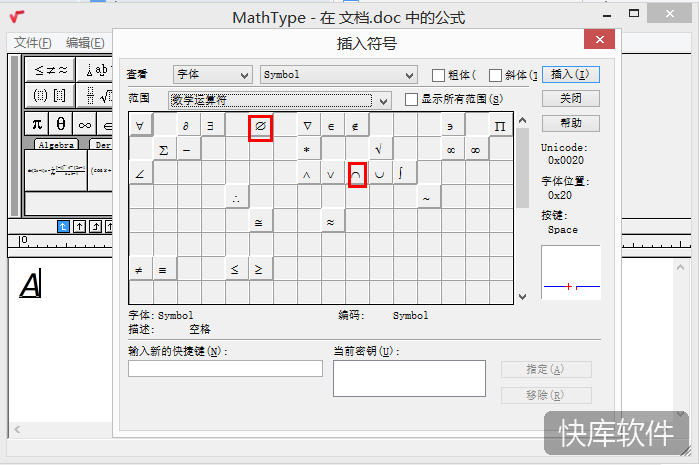
Task: Click the symbol grid scroll-down arrow
Action: (x=522, y=296)
